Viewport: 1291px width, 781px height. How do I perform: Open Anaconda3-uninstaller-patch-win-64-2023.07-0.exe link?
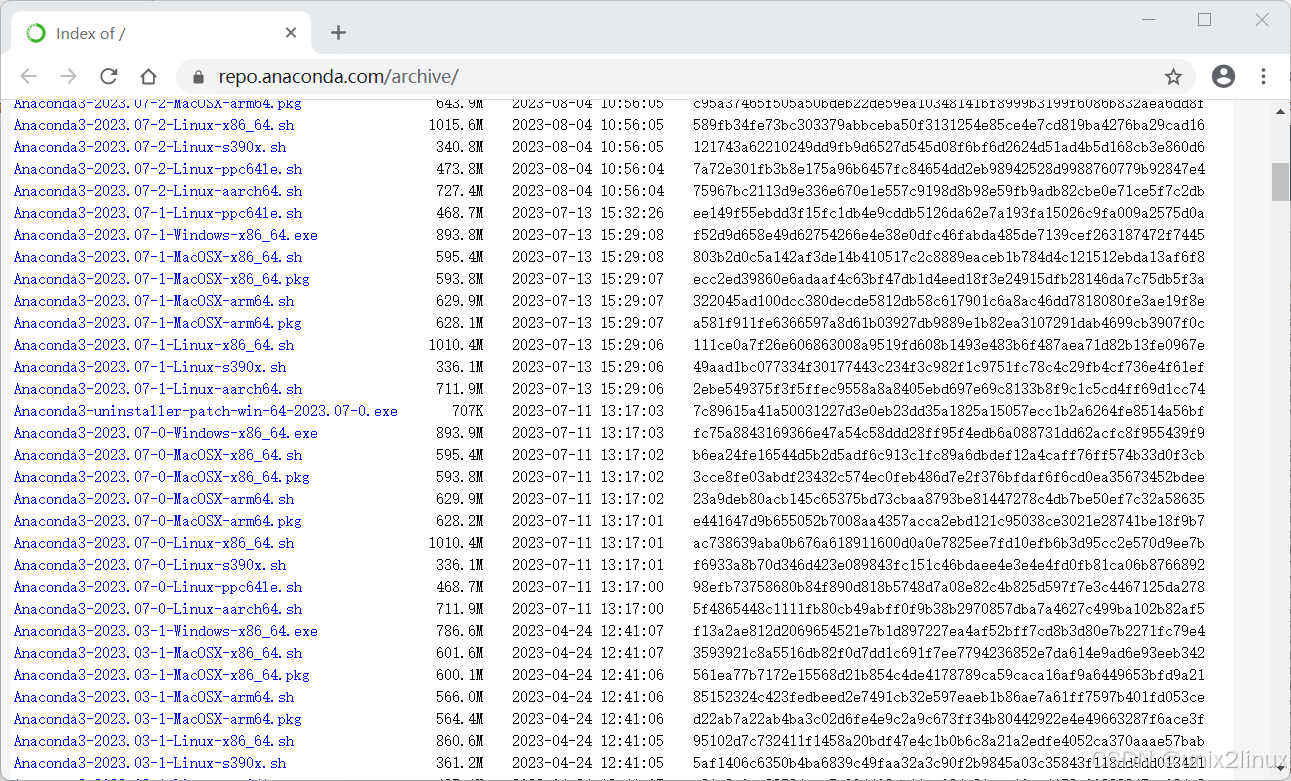coord(206,411)
